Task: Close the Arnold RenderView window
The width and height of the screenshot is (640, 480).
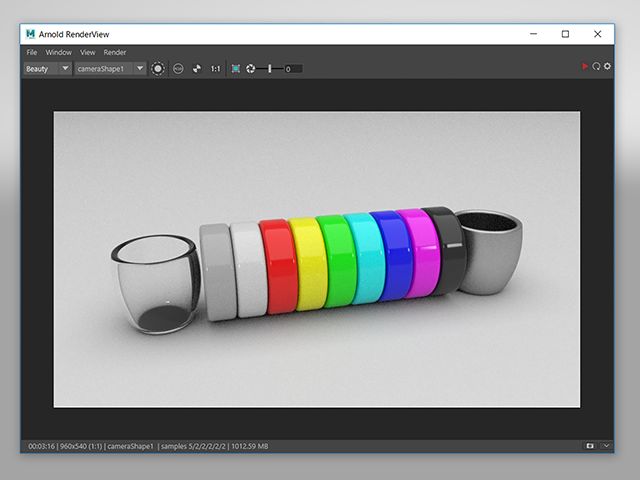Action: coord(598,34)
